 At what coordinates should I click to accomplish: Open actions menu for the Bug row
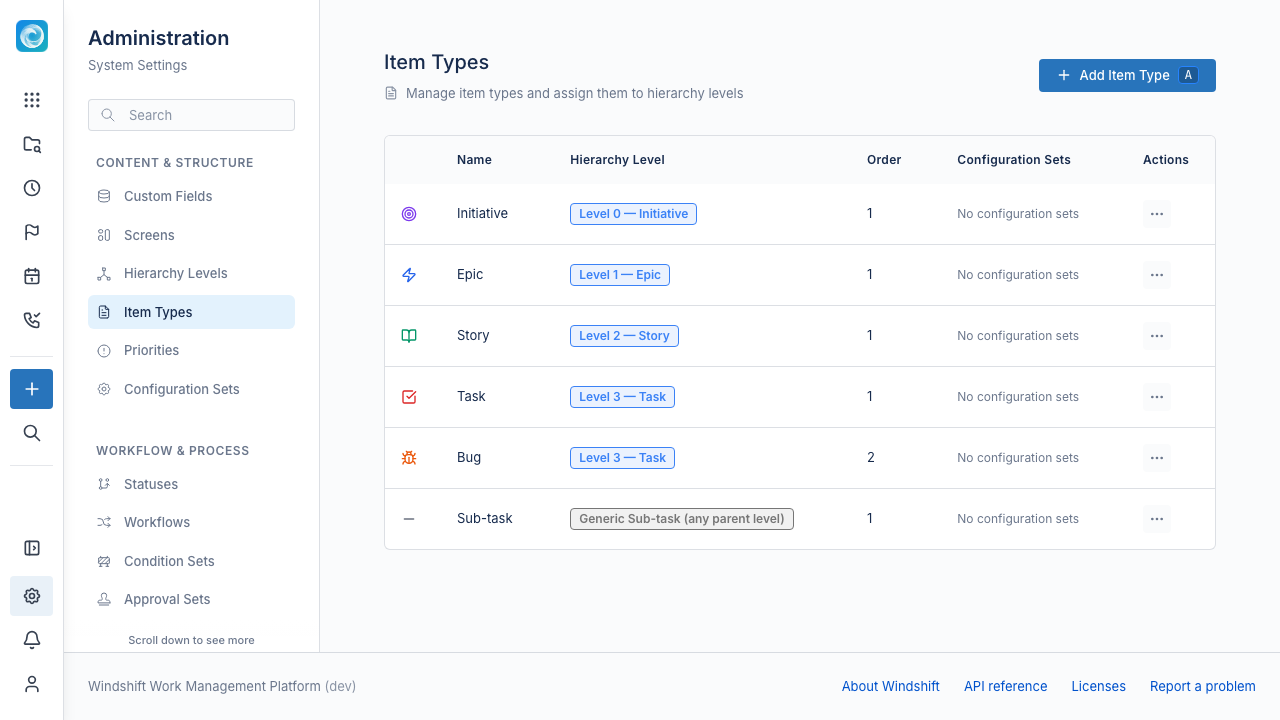pos(1157,458)
